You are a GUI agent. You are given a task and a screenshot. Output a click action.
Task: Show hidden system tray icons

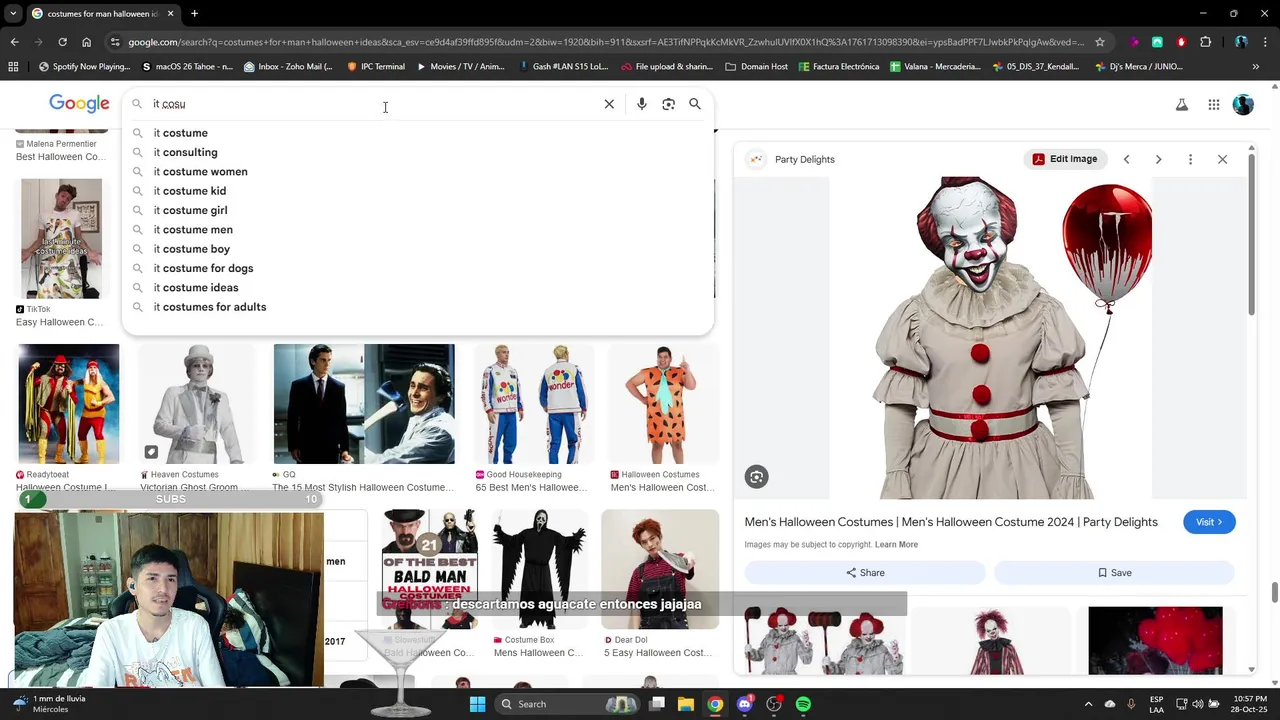[1088, 704]
